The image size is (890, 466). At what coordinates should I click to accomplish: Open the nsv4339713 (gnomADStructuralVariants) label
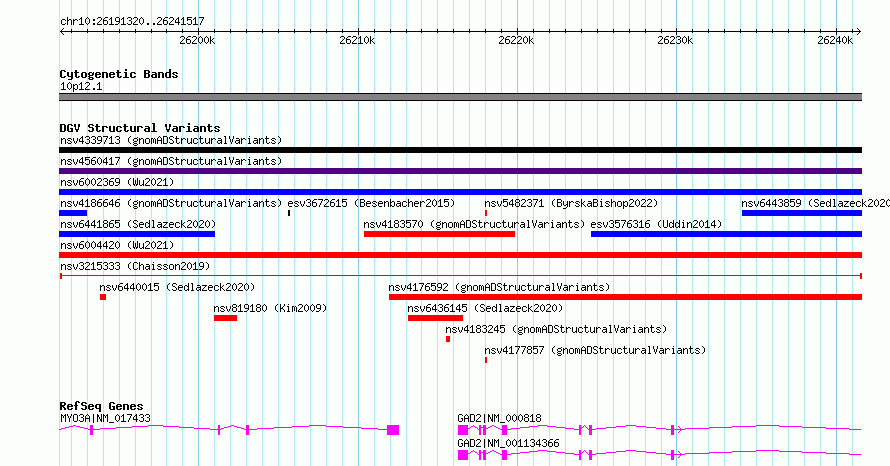[171, 140]
